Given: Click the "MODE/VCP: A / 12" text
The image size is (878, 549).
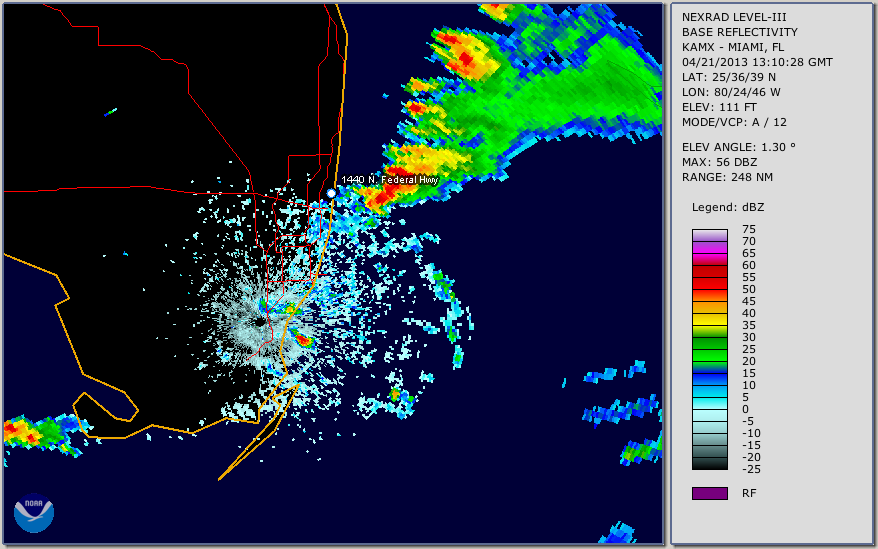Looking at the screenshot, I should (x=734, y=122).
